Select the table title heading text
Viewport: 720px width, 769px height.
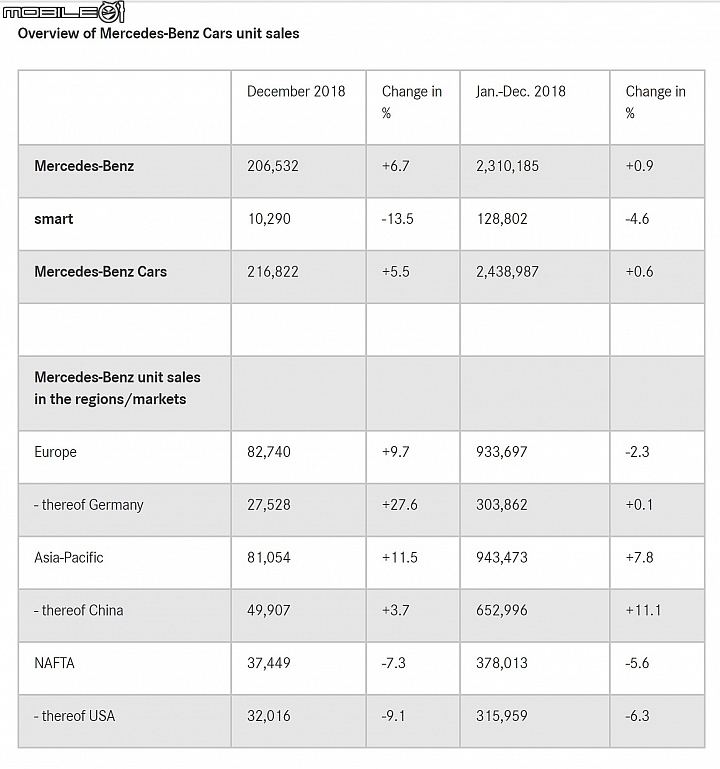tap(158, 33)
